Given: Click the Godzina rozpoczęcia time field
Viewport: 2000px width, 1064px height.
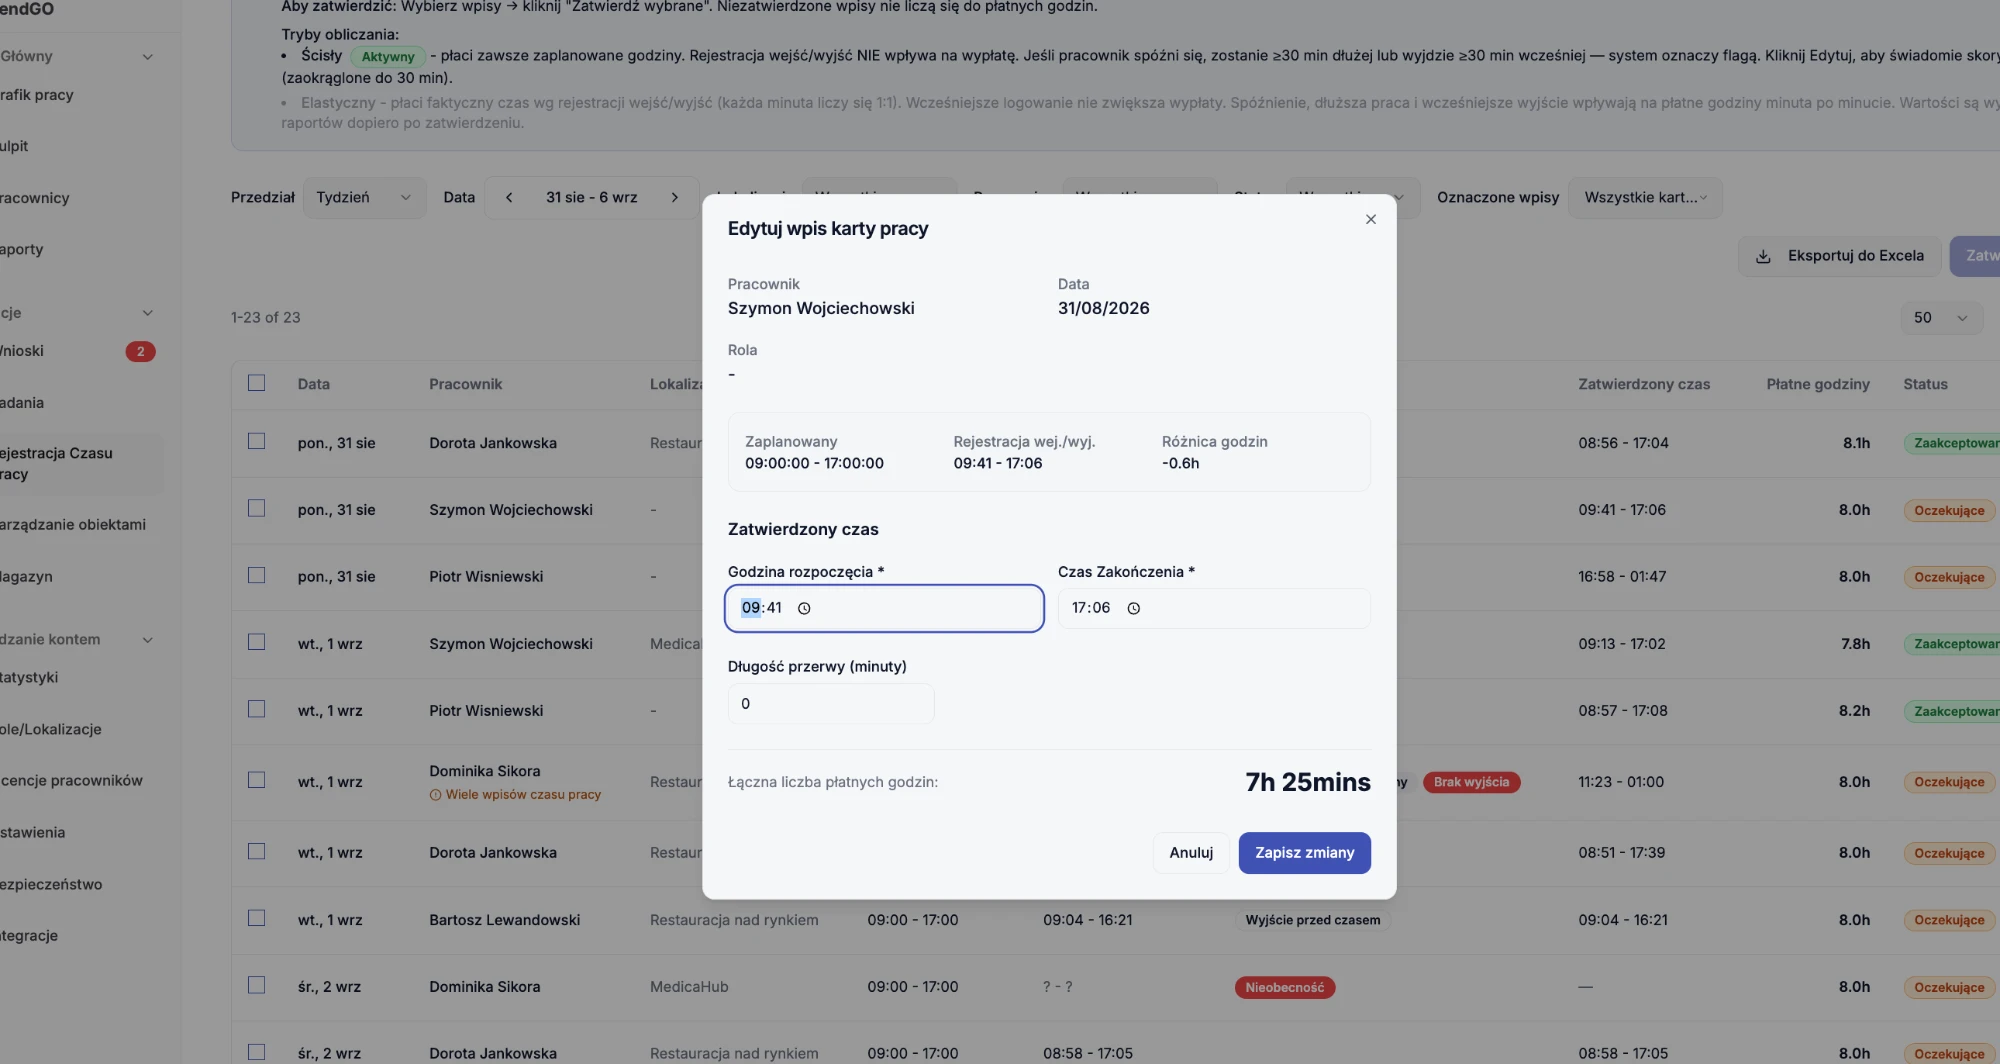Looking at the screenshot, I should point(884,608).
